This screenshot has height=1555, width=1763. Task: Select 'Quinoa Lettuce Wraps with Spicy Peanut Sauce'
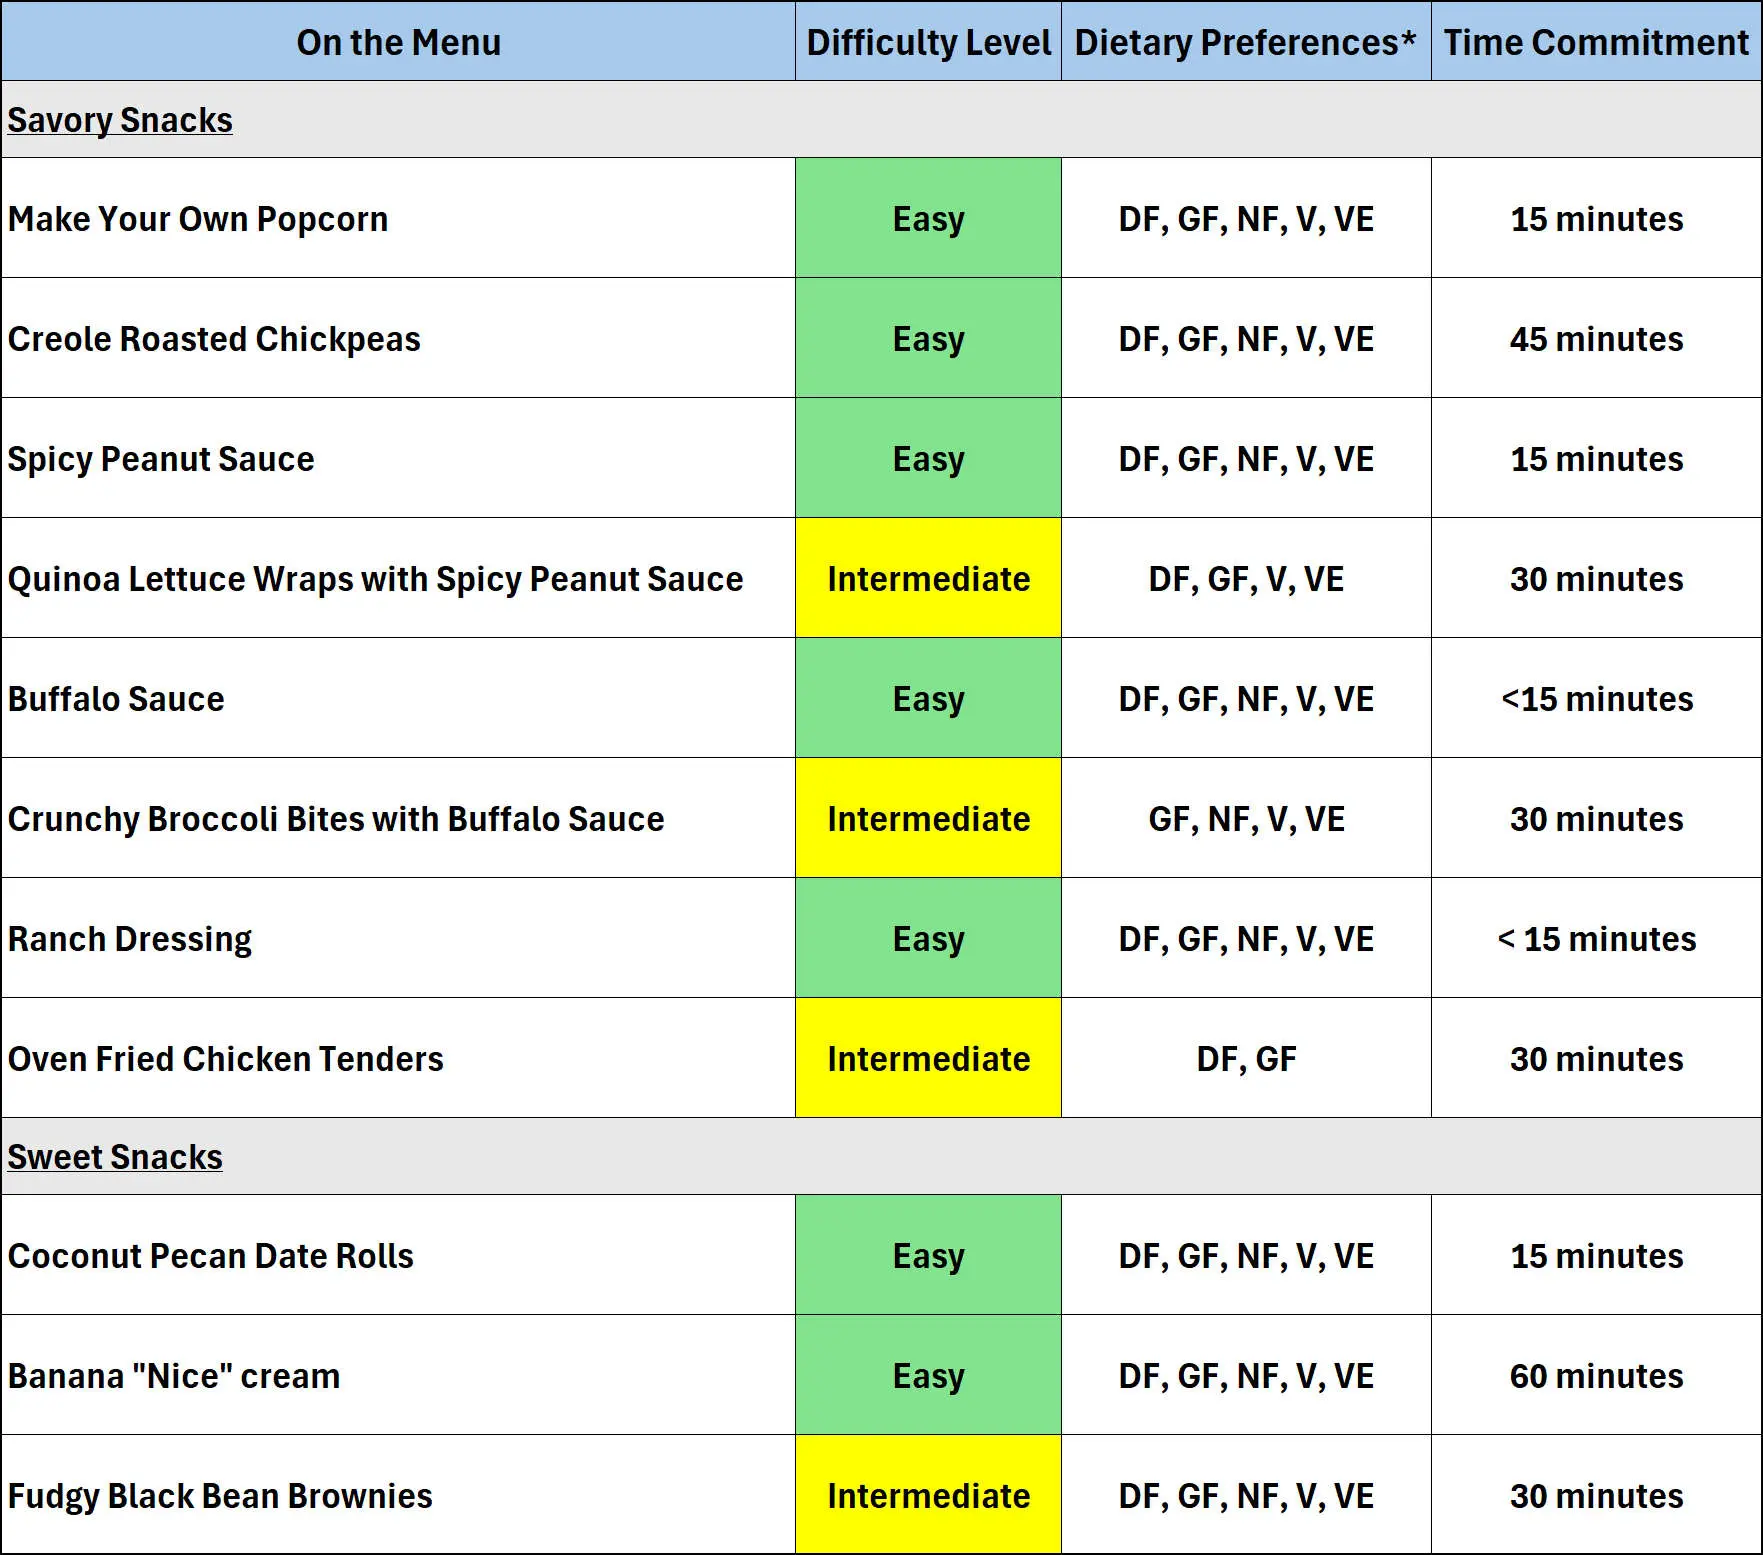(398, 578)
